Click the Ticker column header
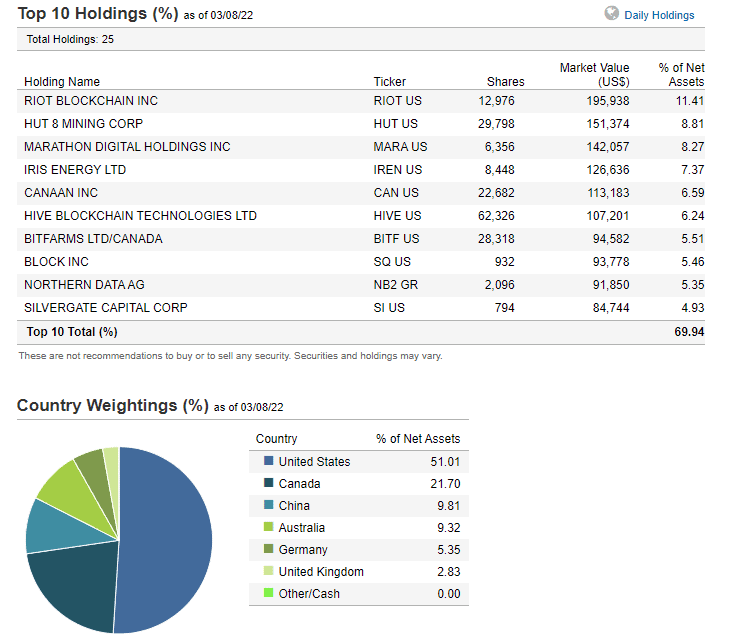 pos(390,82)
